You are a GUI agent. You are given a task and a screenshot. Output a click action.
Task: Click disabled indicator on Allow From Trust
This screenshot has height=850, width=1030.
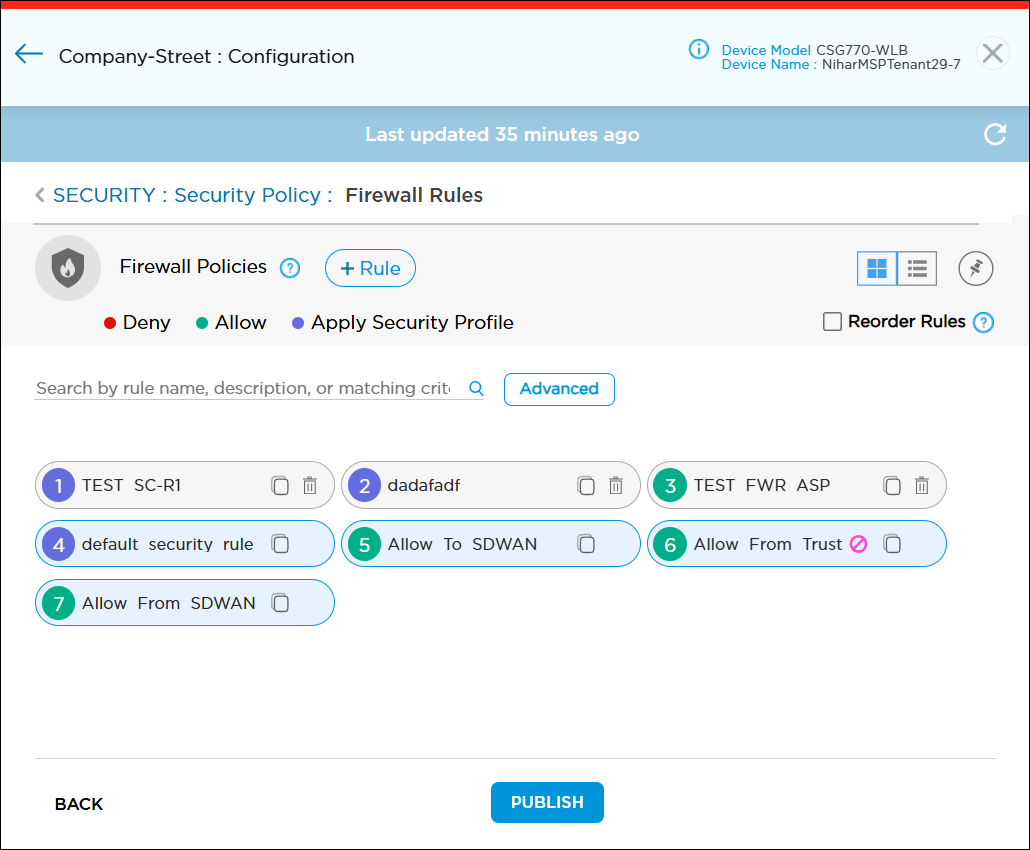pos(856,544)
